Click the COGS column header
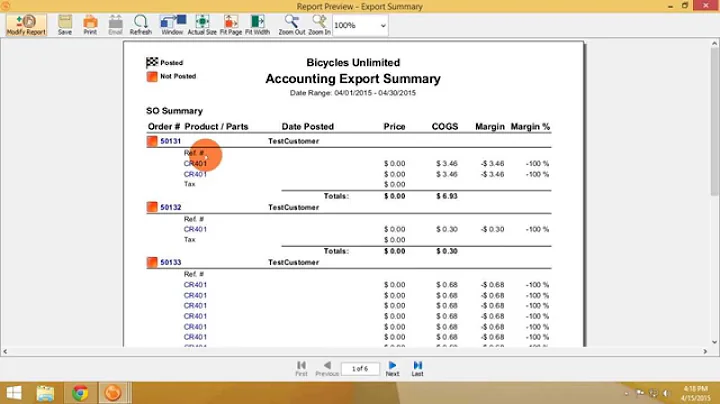Viewport: 720px width, 404px height. 444,127
